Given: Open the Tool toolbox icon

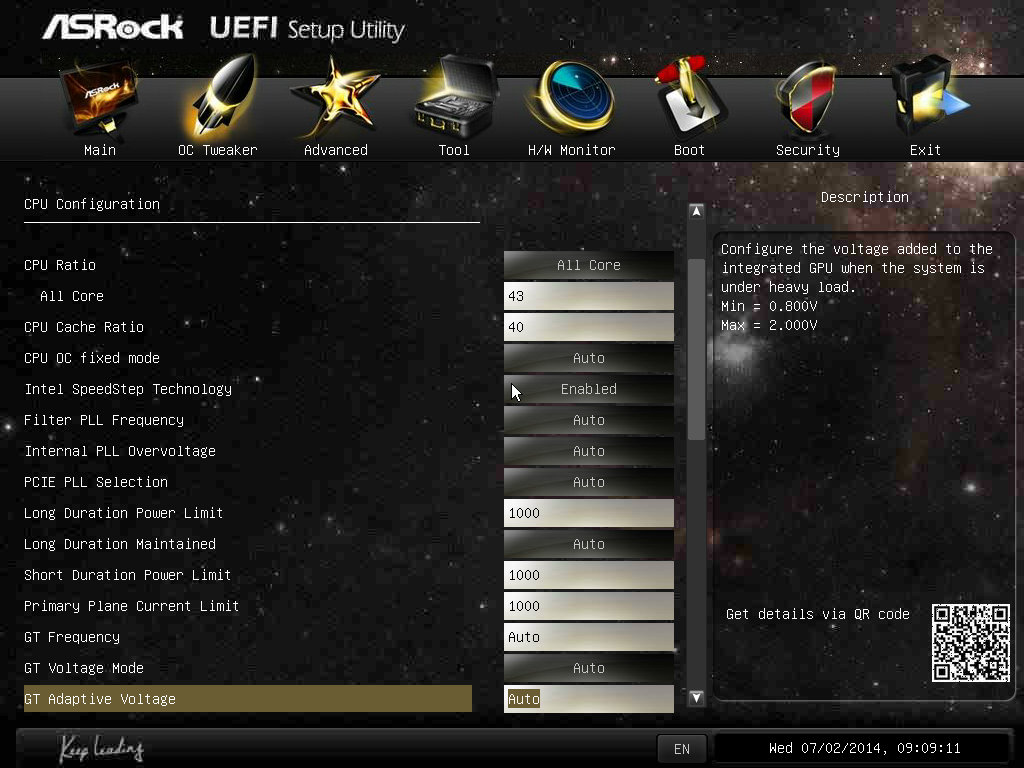Looking at the screenshot, I should (x=454, y=97).
